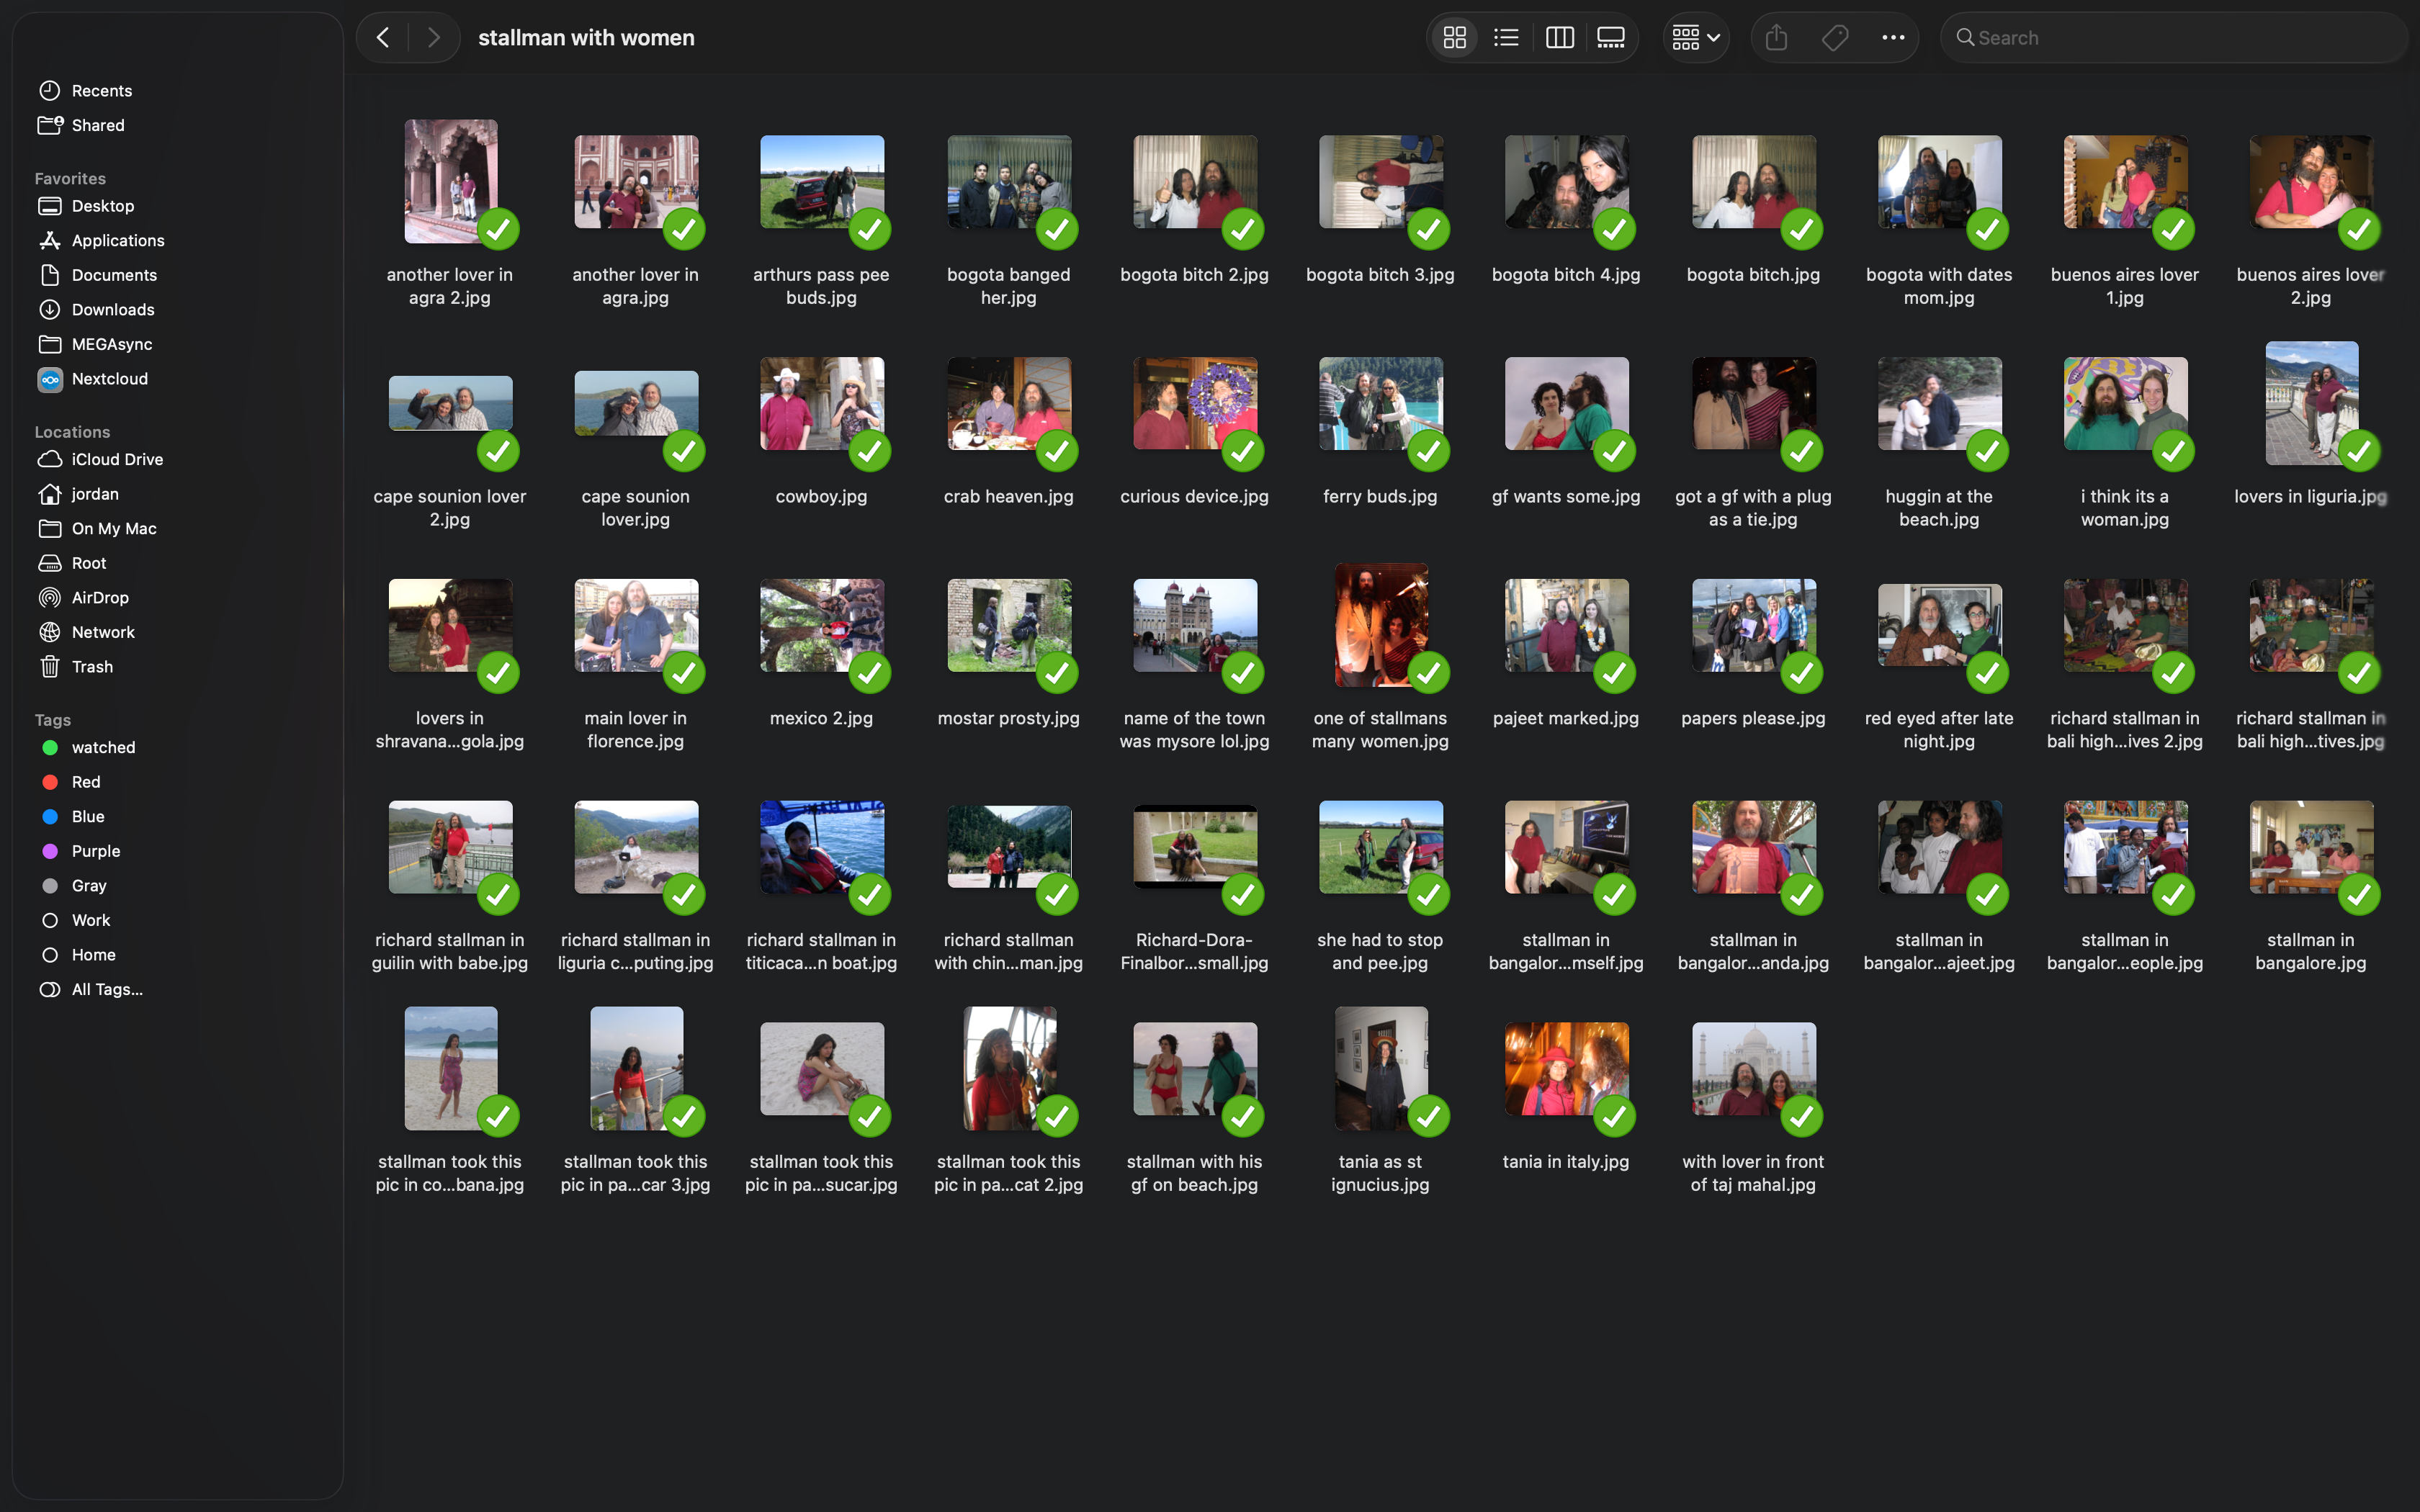Click the Edit Tags icon
This screenshot has height=1512, width=2420.
pyautogui.click(x=1835, y=38)
